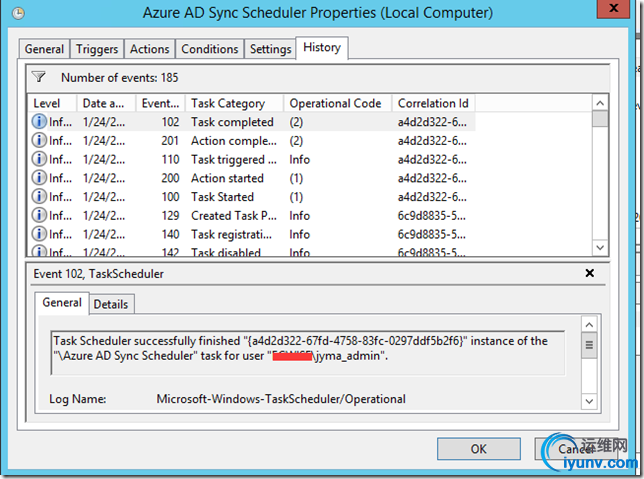Select the 'Action comple...' event 201 row
This screenshot has height=479, width=644.
coord(252,140)
